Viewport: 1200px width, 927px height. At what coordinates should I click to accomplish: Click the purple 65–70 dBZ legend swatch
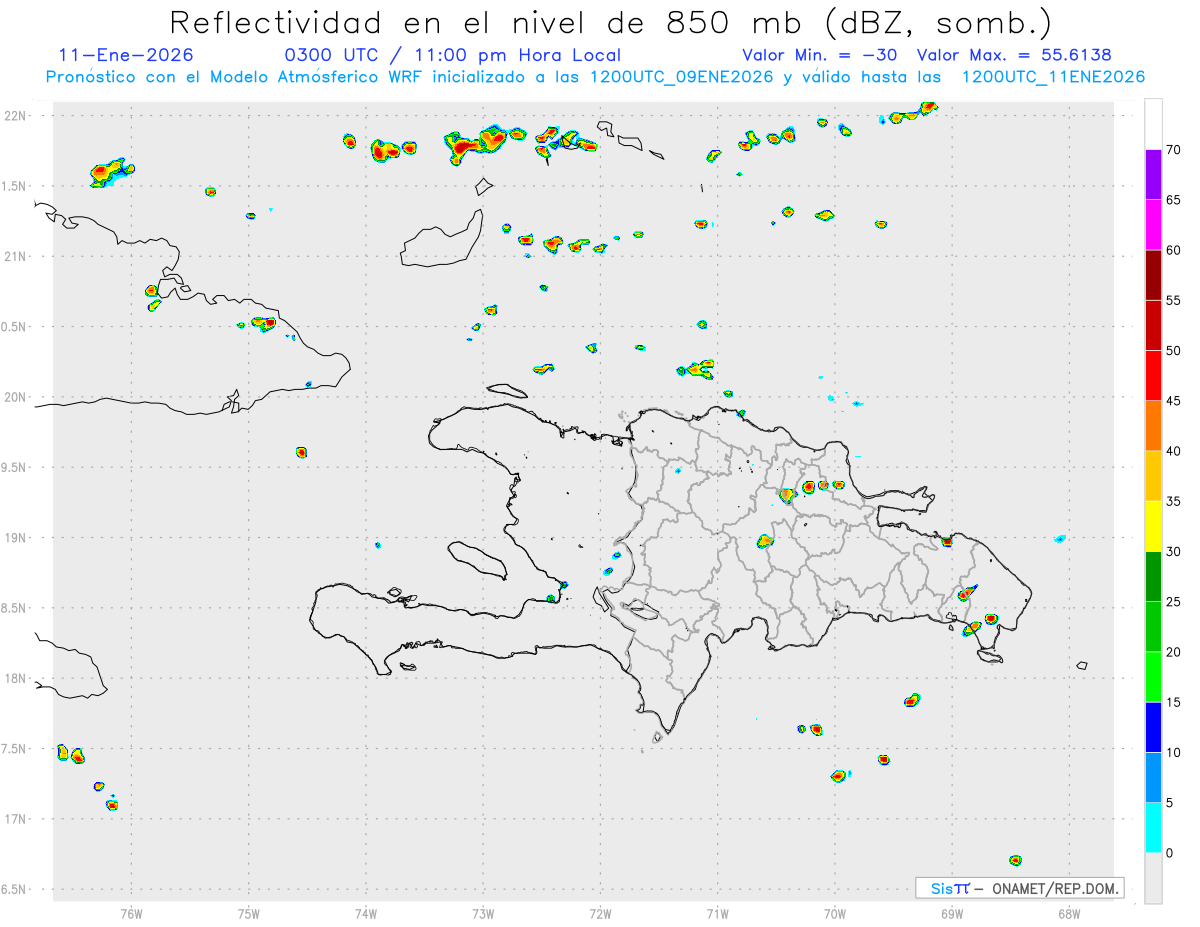[x=1153, y=175]
